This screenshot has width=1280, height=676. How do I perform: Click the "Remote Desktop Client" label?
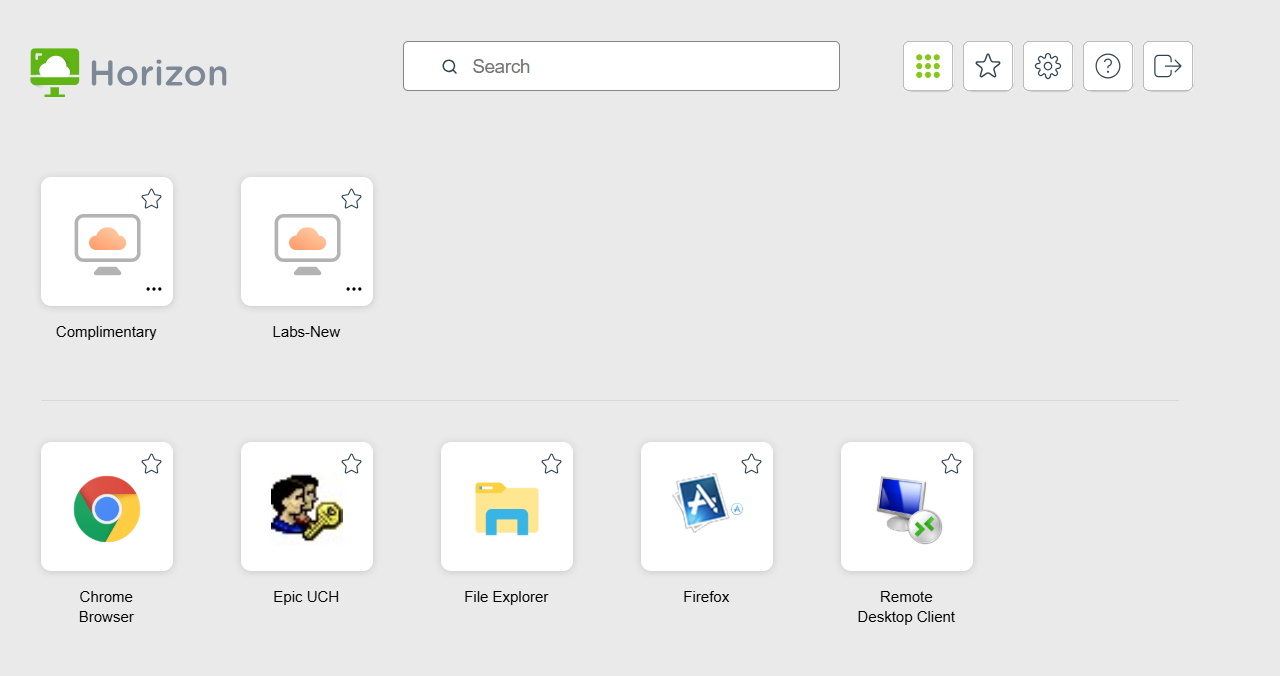906,607
